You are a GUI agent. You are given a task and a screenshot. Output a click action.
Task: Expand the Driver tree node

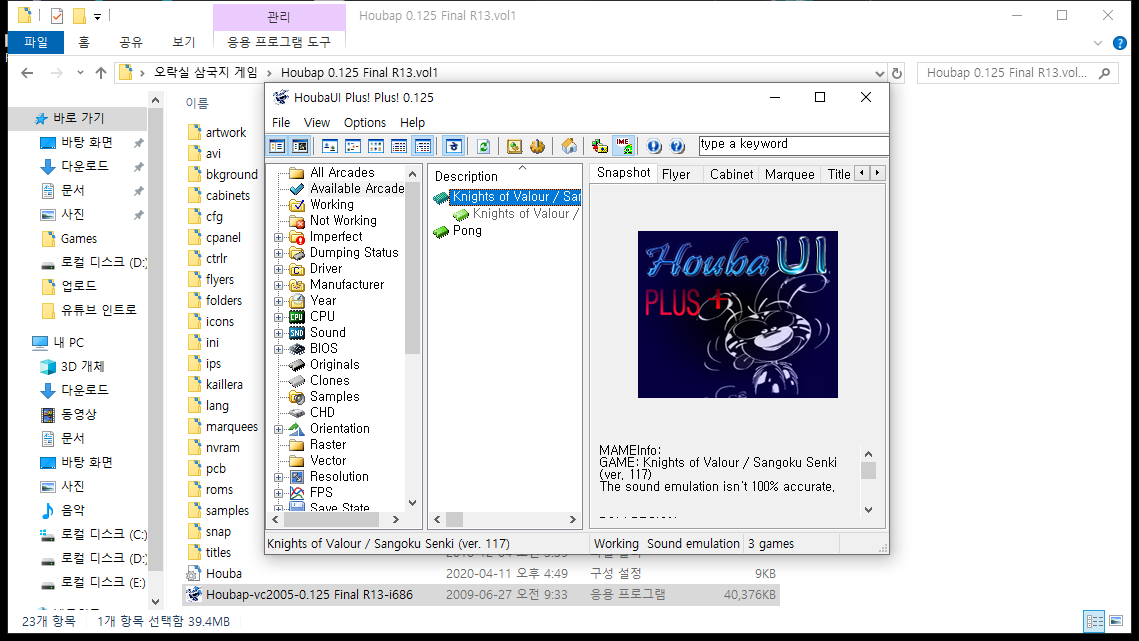[278, 269]
